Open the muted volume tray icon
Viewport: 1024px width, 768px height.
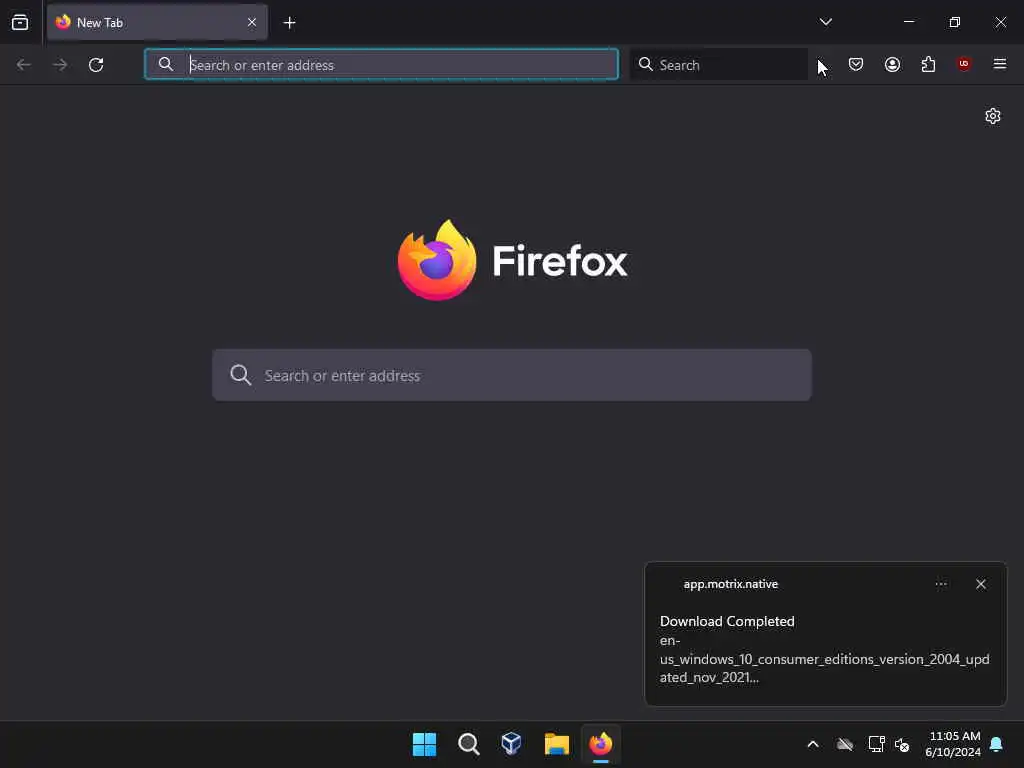902,744
